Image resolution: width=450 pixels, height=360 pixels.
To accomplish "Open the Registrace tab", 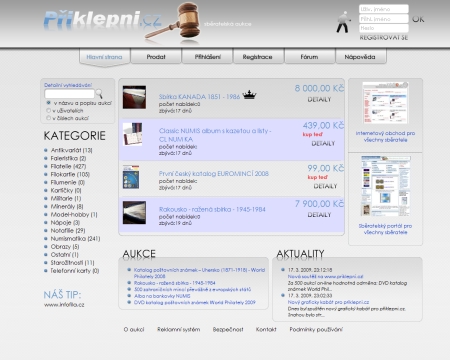I will [x=257, y=57].
